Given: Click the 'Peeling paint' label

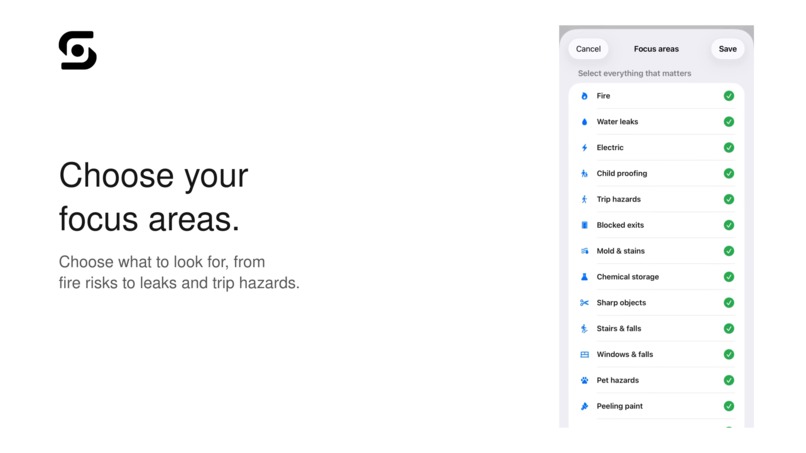Looking at the screenshot, I should 619,406.
